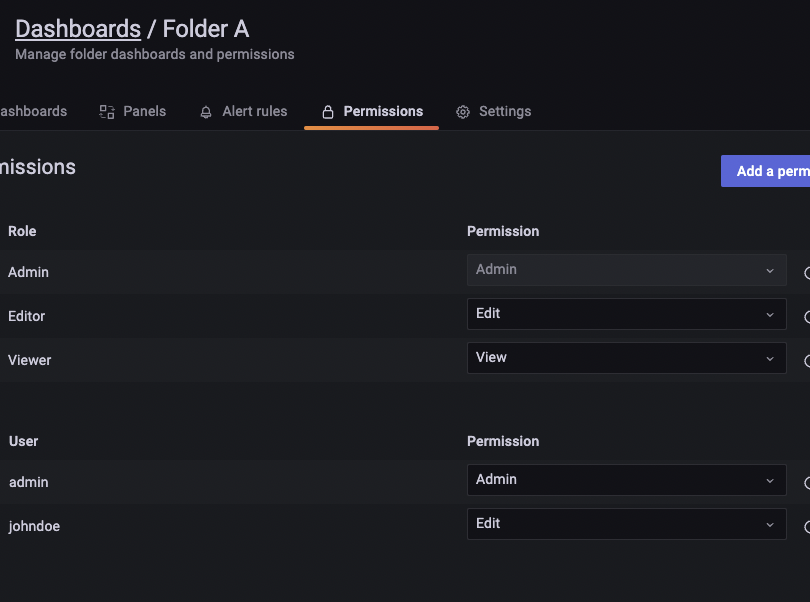Open the Dashboards breadcrumb link
This screenshot has width=810, height=602.
[78, 28]
